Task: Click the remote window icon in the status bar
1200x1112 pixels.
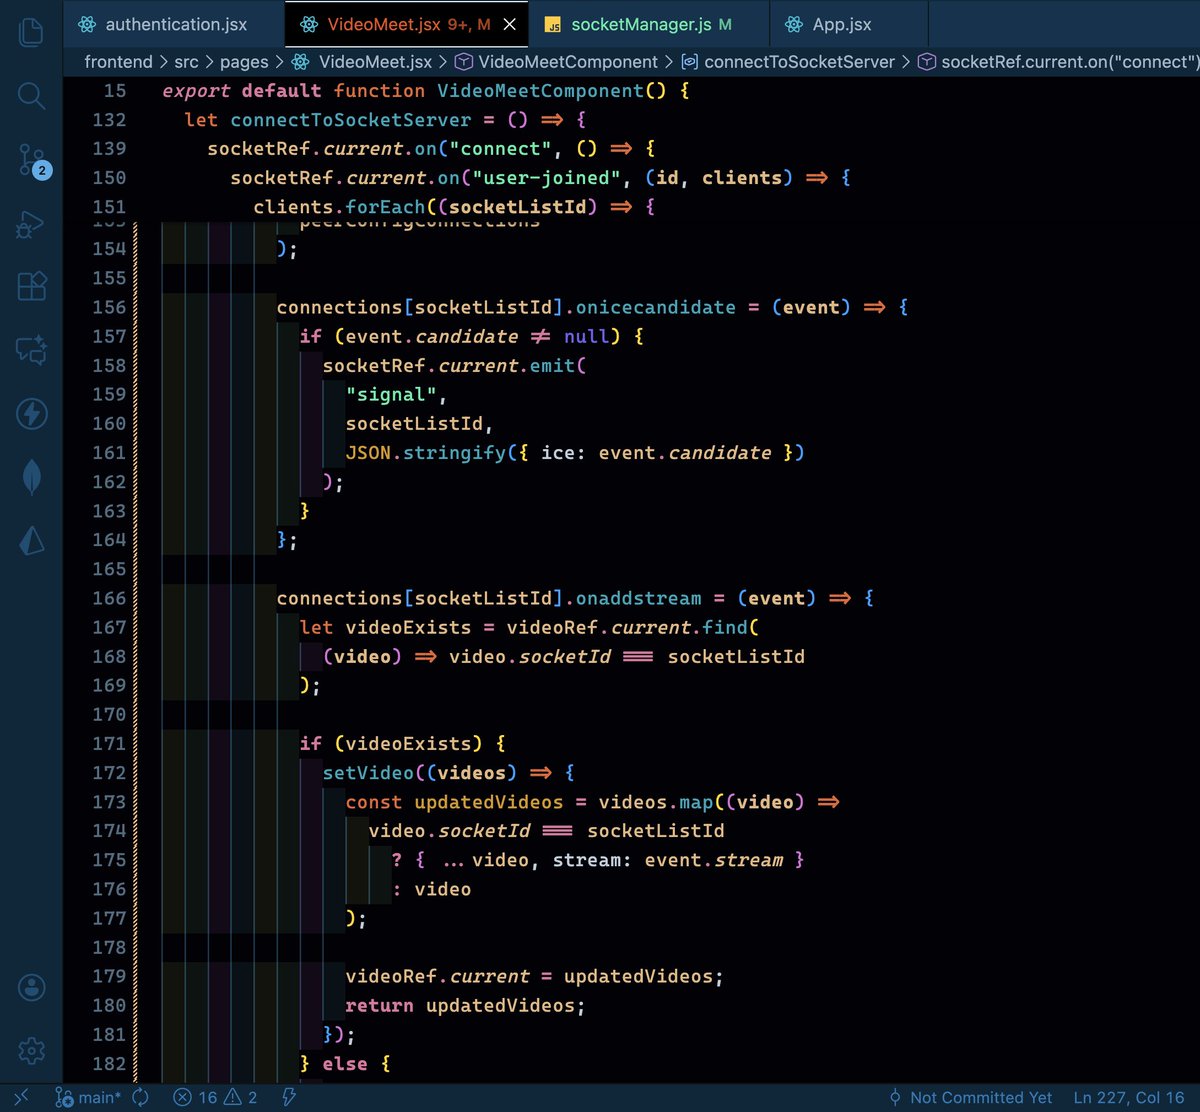Action: pos(21,1097)
